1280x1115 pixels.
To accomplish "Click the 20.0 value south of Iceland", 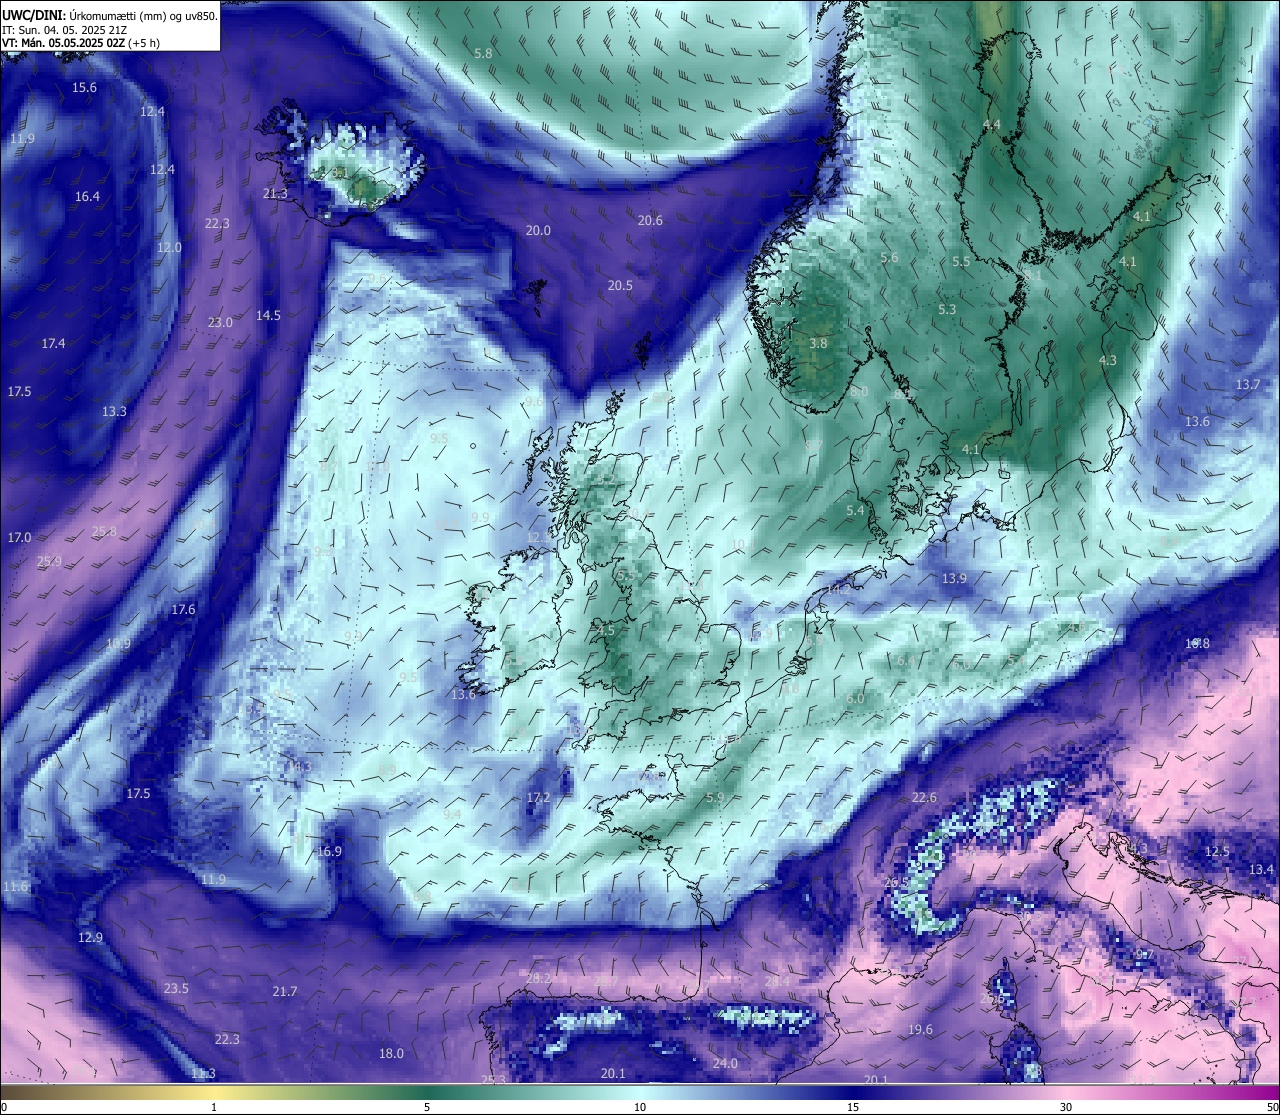I will (x=538, y=231).
